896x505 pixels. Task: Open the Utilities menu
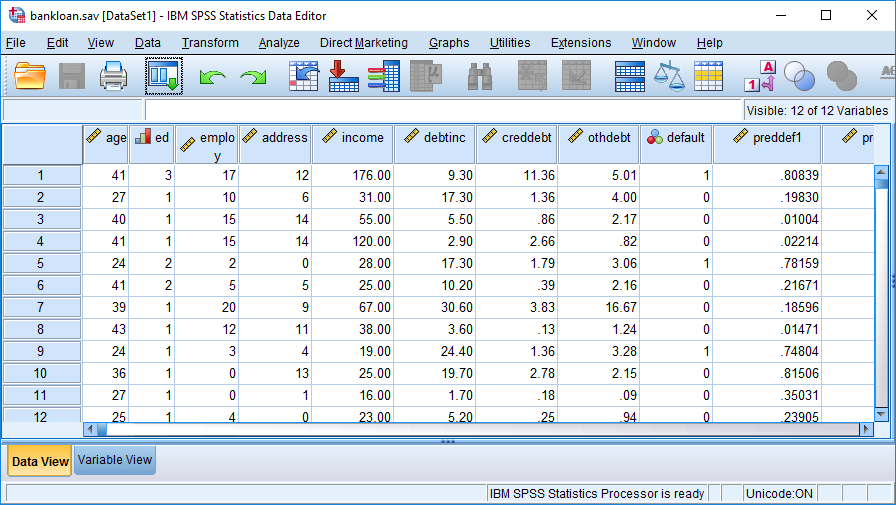coord(510,43)
